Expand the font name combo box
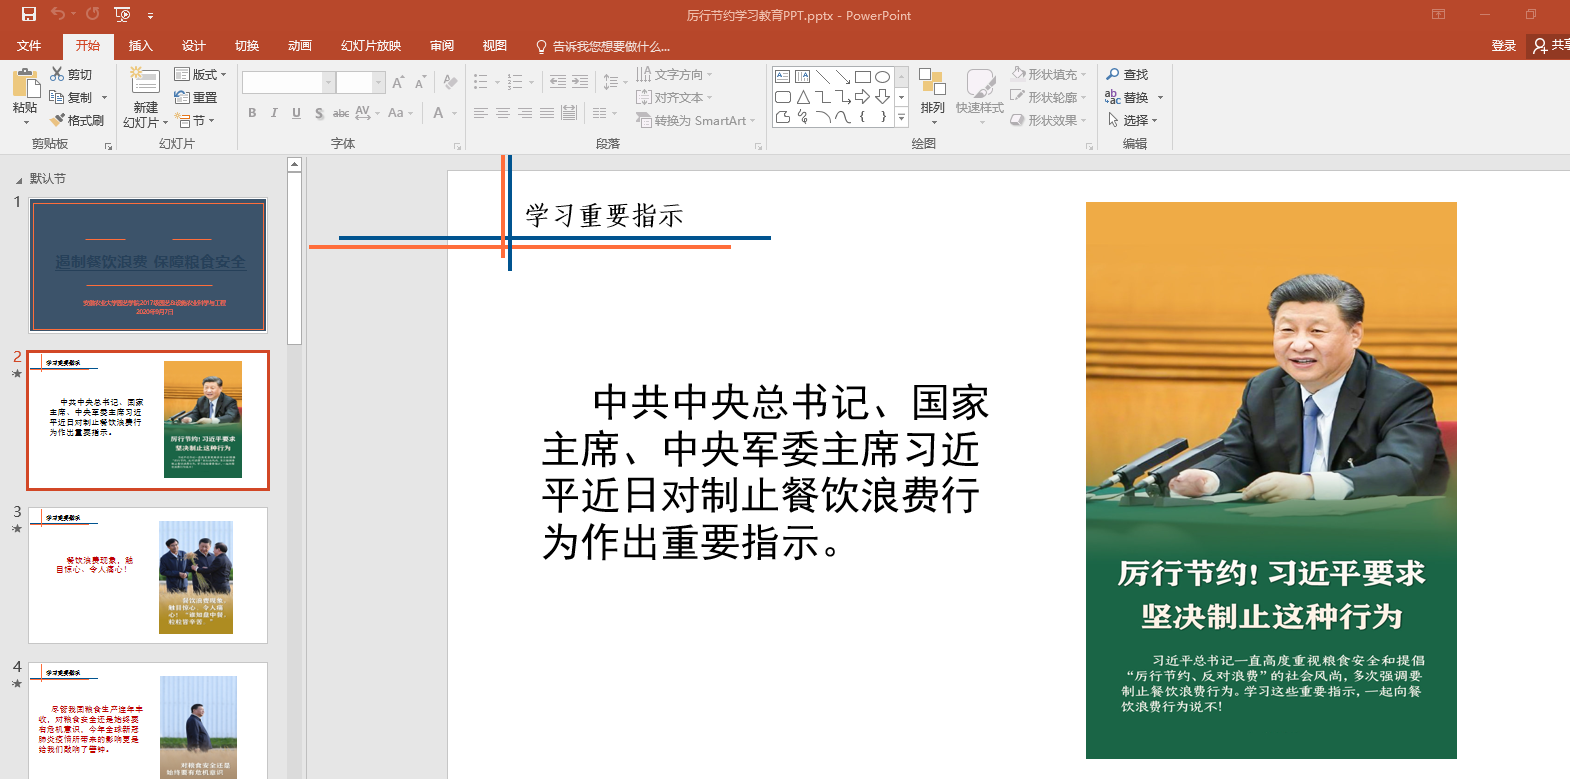The width and height of the screenshot is (1570, 779). pos(328,83)
